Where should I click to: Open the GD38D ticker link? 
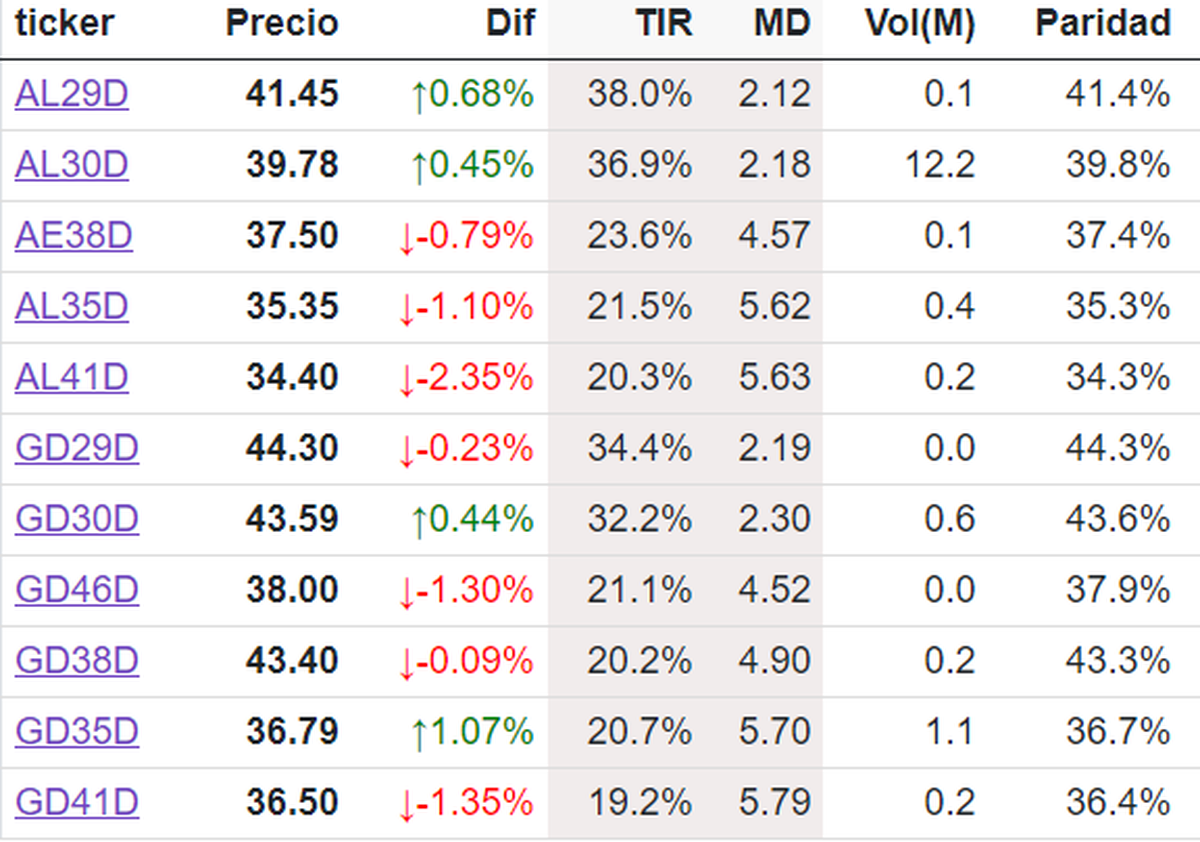point(77,662)
